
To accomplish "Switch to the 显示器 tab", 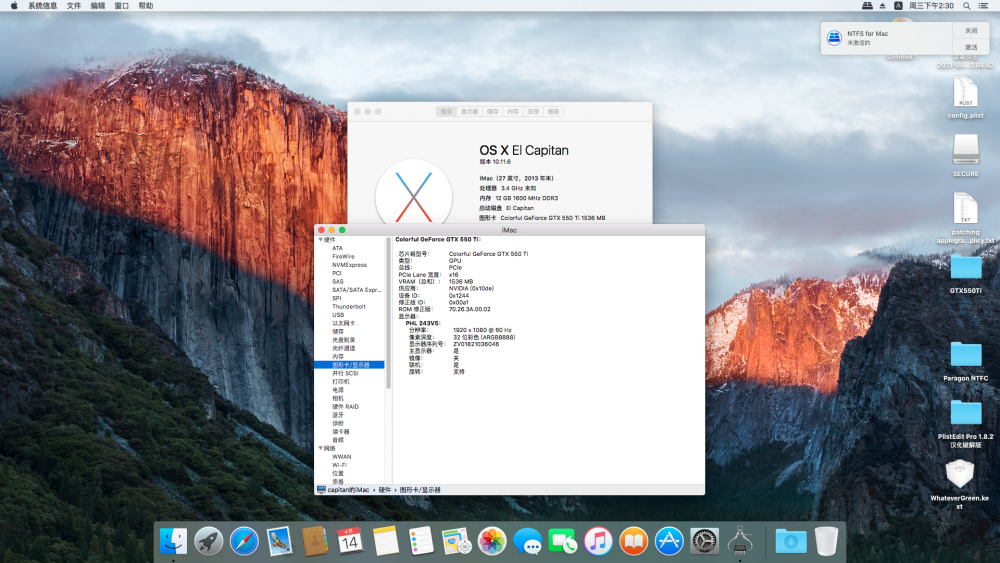I will click(469, 112).
